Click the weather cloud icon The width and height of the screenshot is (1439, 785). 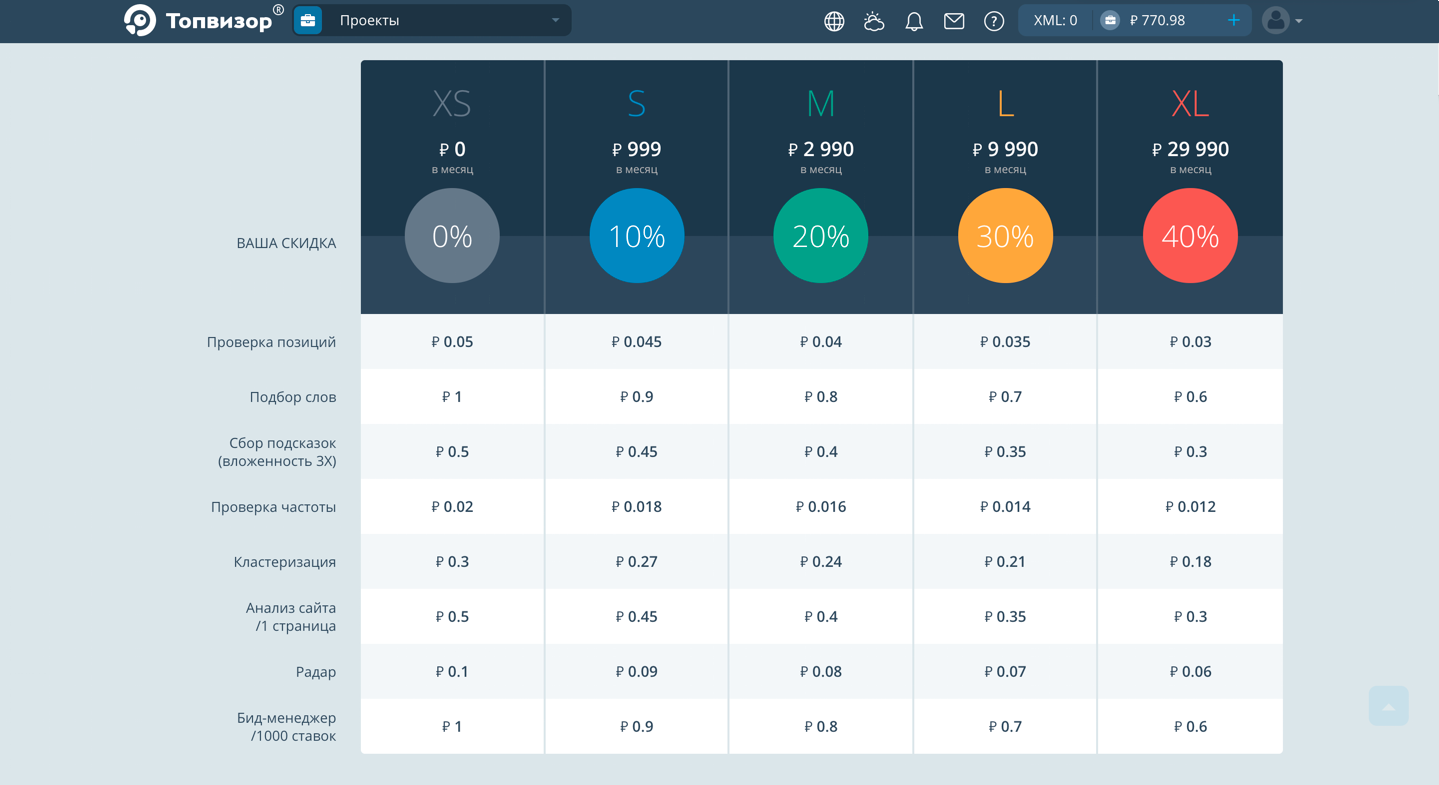874,21
